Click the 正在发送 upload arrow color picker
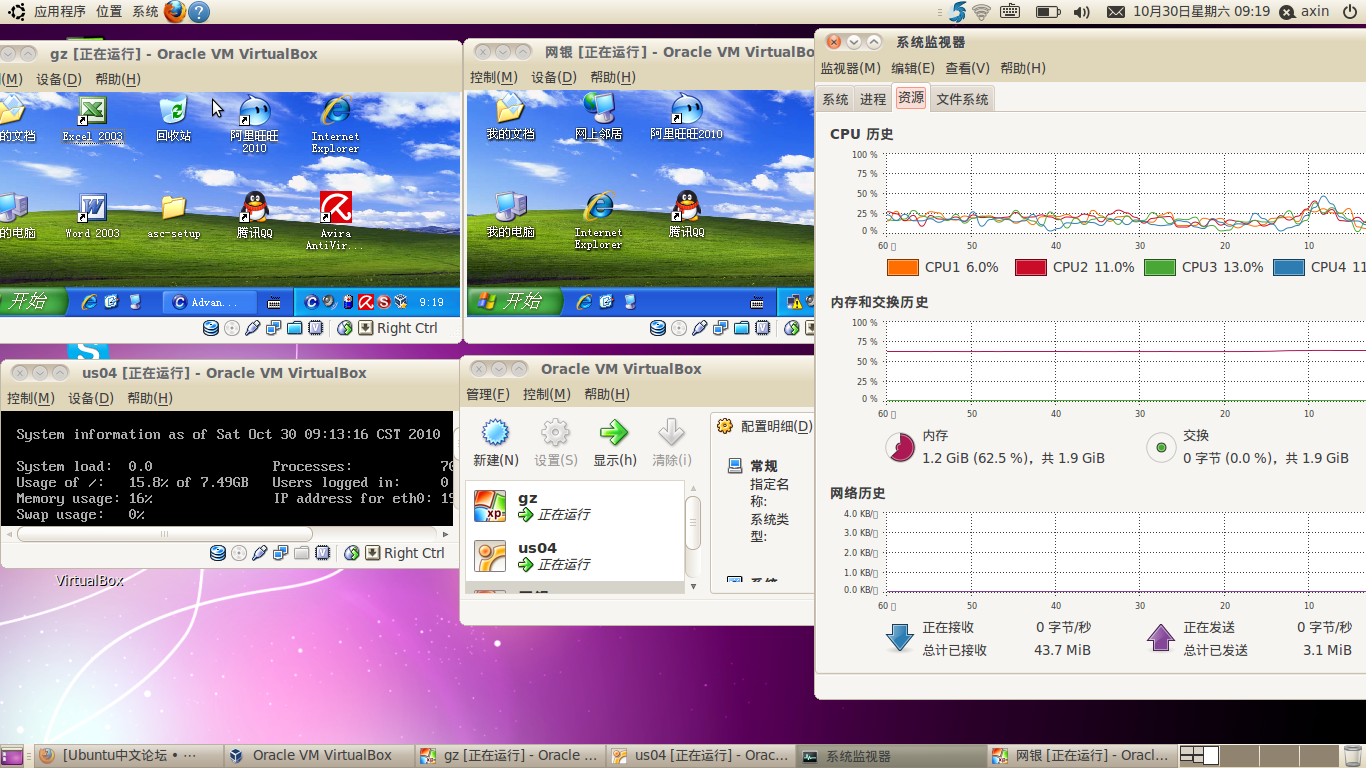 [1161, 638]
